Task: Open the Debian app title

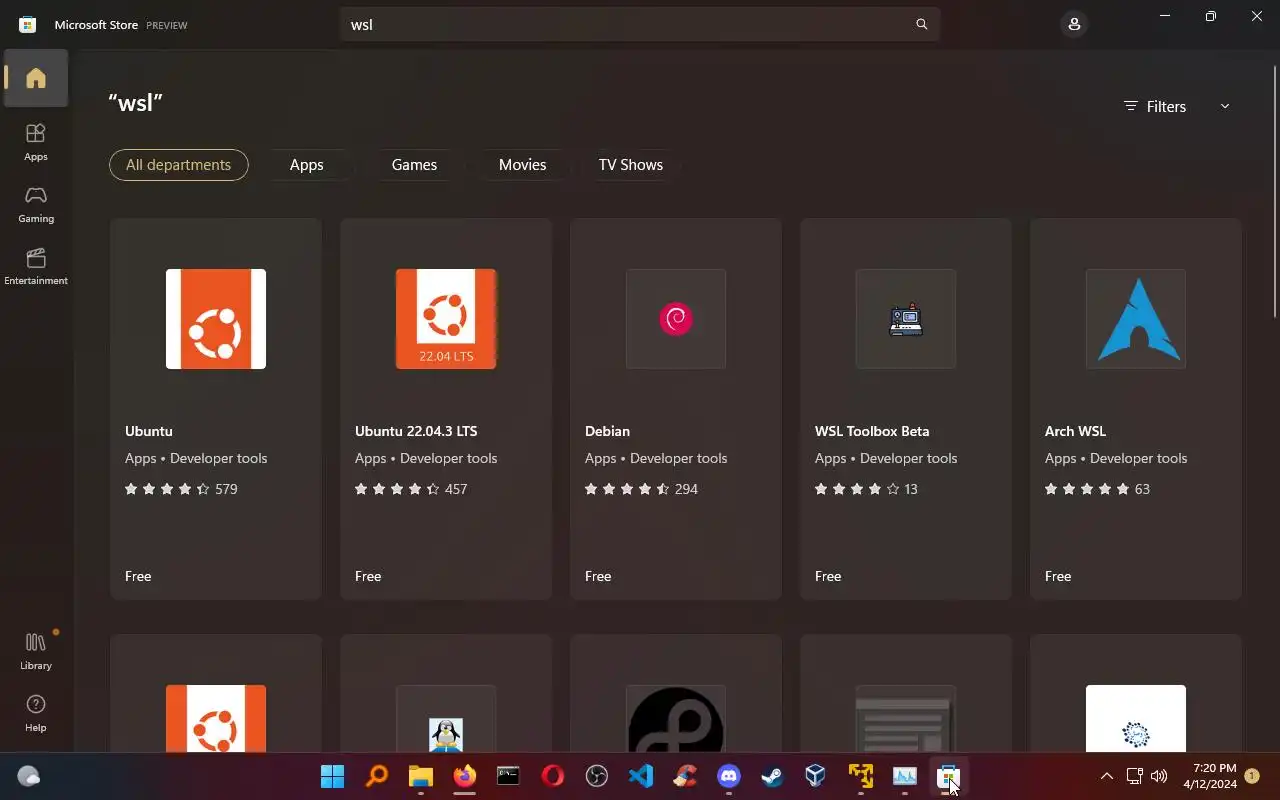Action: click(x=607, y=431)
